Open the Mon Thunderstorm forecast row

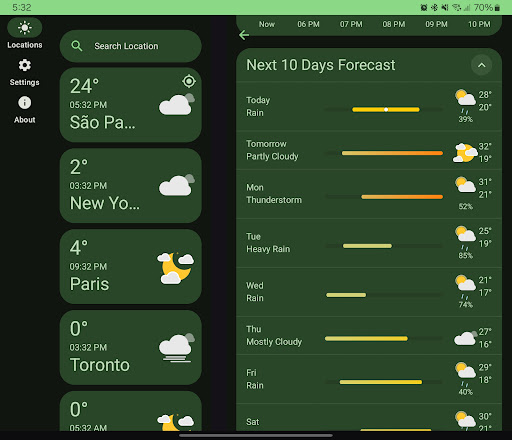click(x=369, y=194)
